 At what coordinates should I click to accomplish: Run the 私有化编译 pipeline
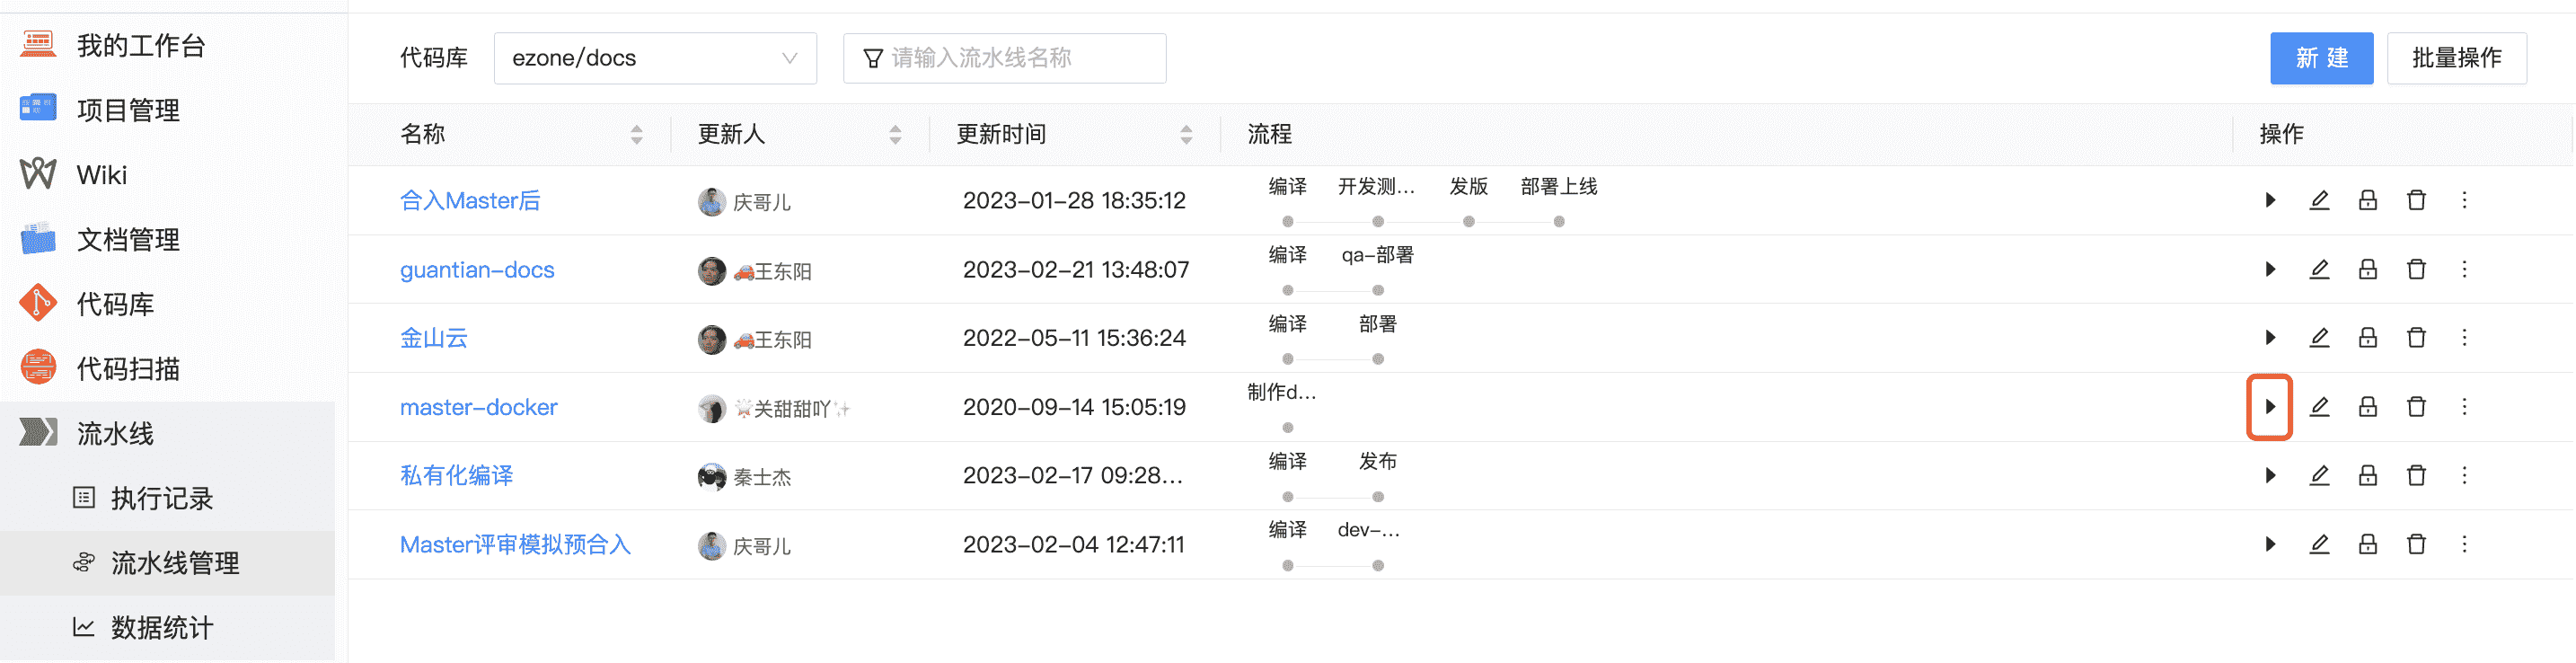click(2270, 476)
